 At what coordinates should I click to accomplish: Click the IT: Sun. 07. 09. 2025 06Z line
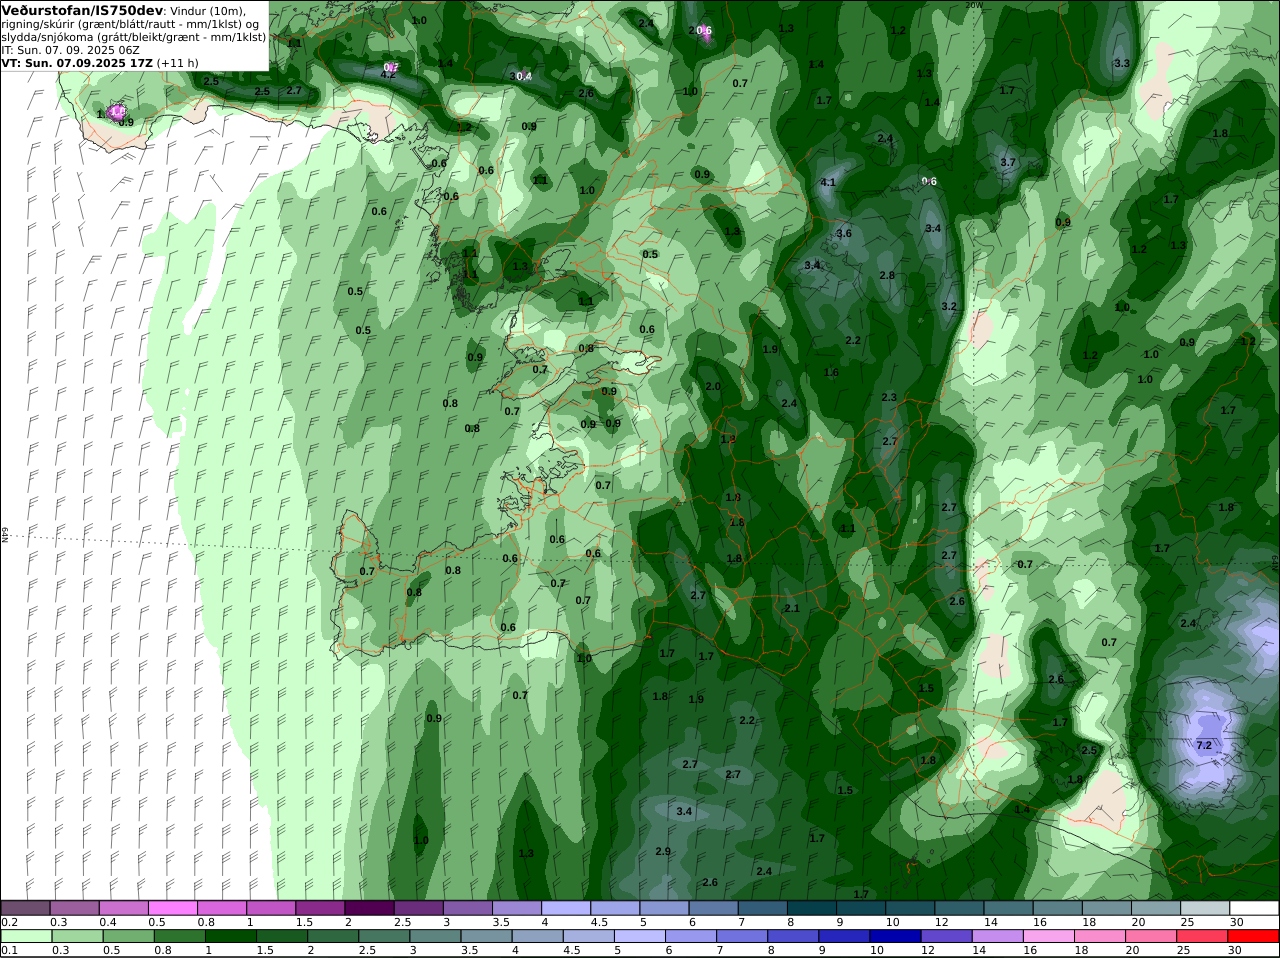tap(71, 49)
